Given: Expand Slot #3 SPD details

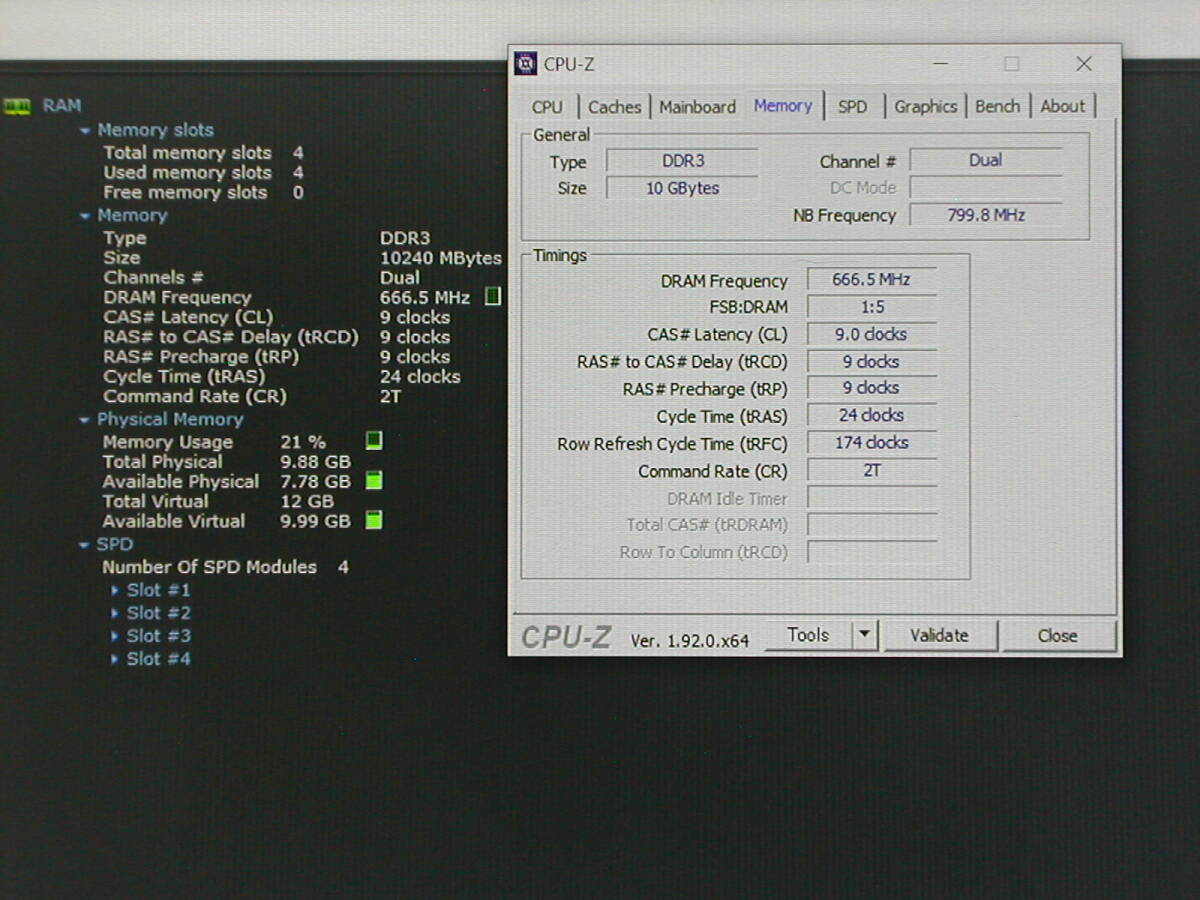Looking at the screenshot, I should point(115,636).
